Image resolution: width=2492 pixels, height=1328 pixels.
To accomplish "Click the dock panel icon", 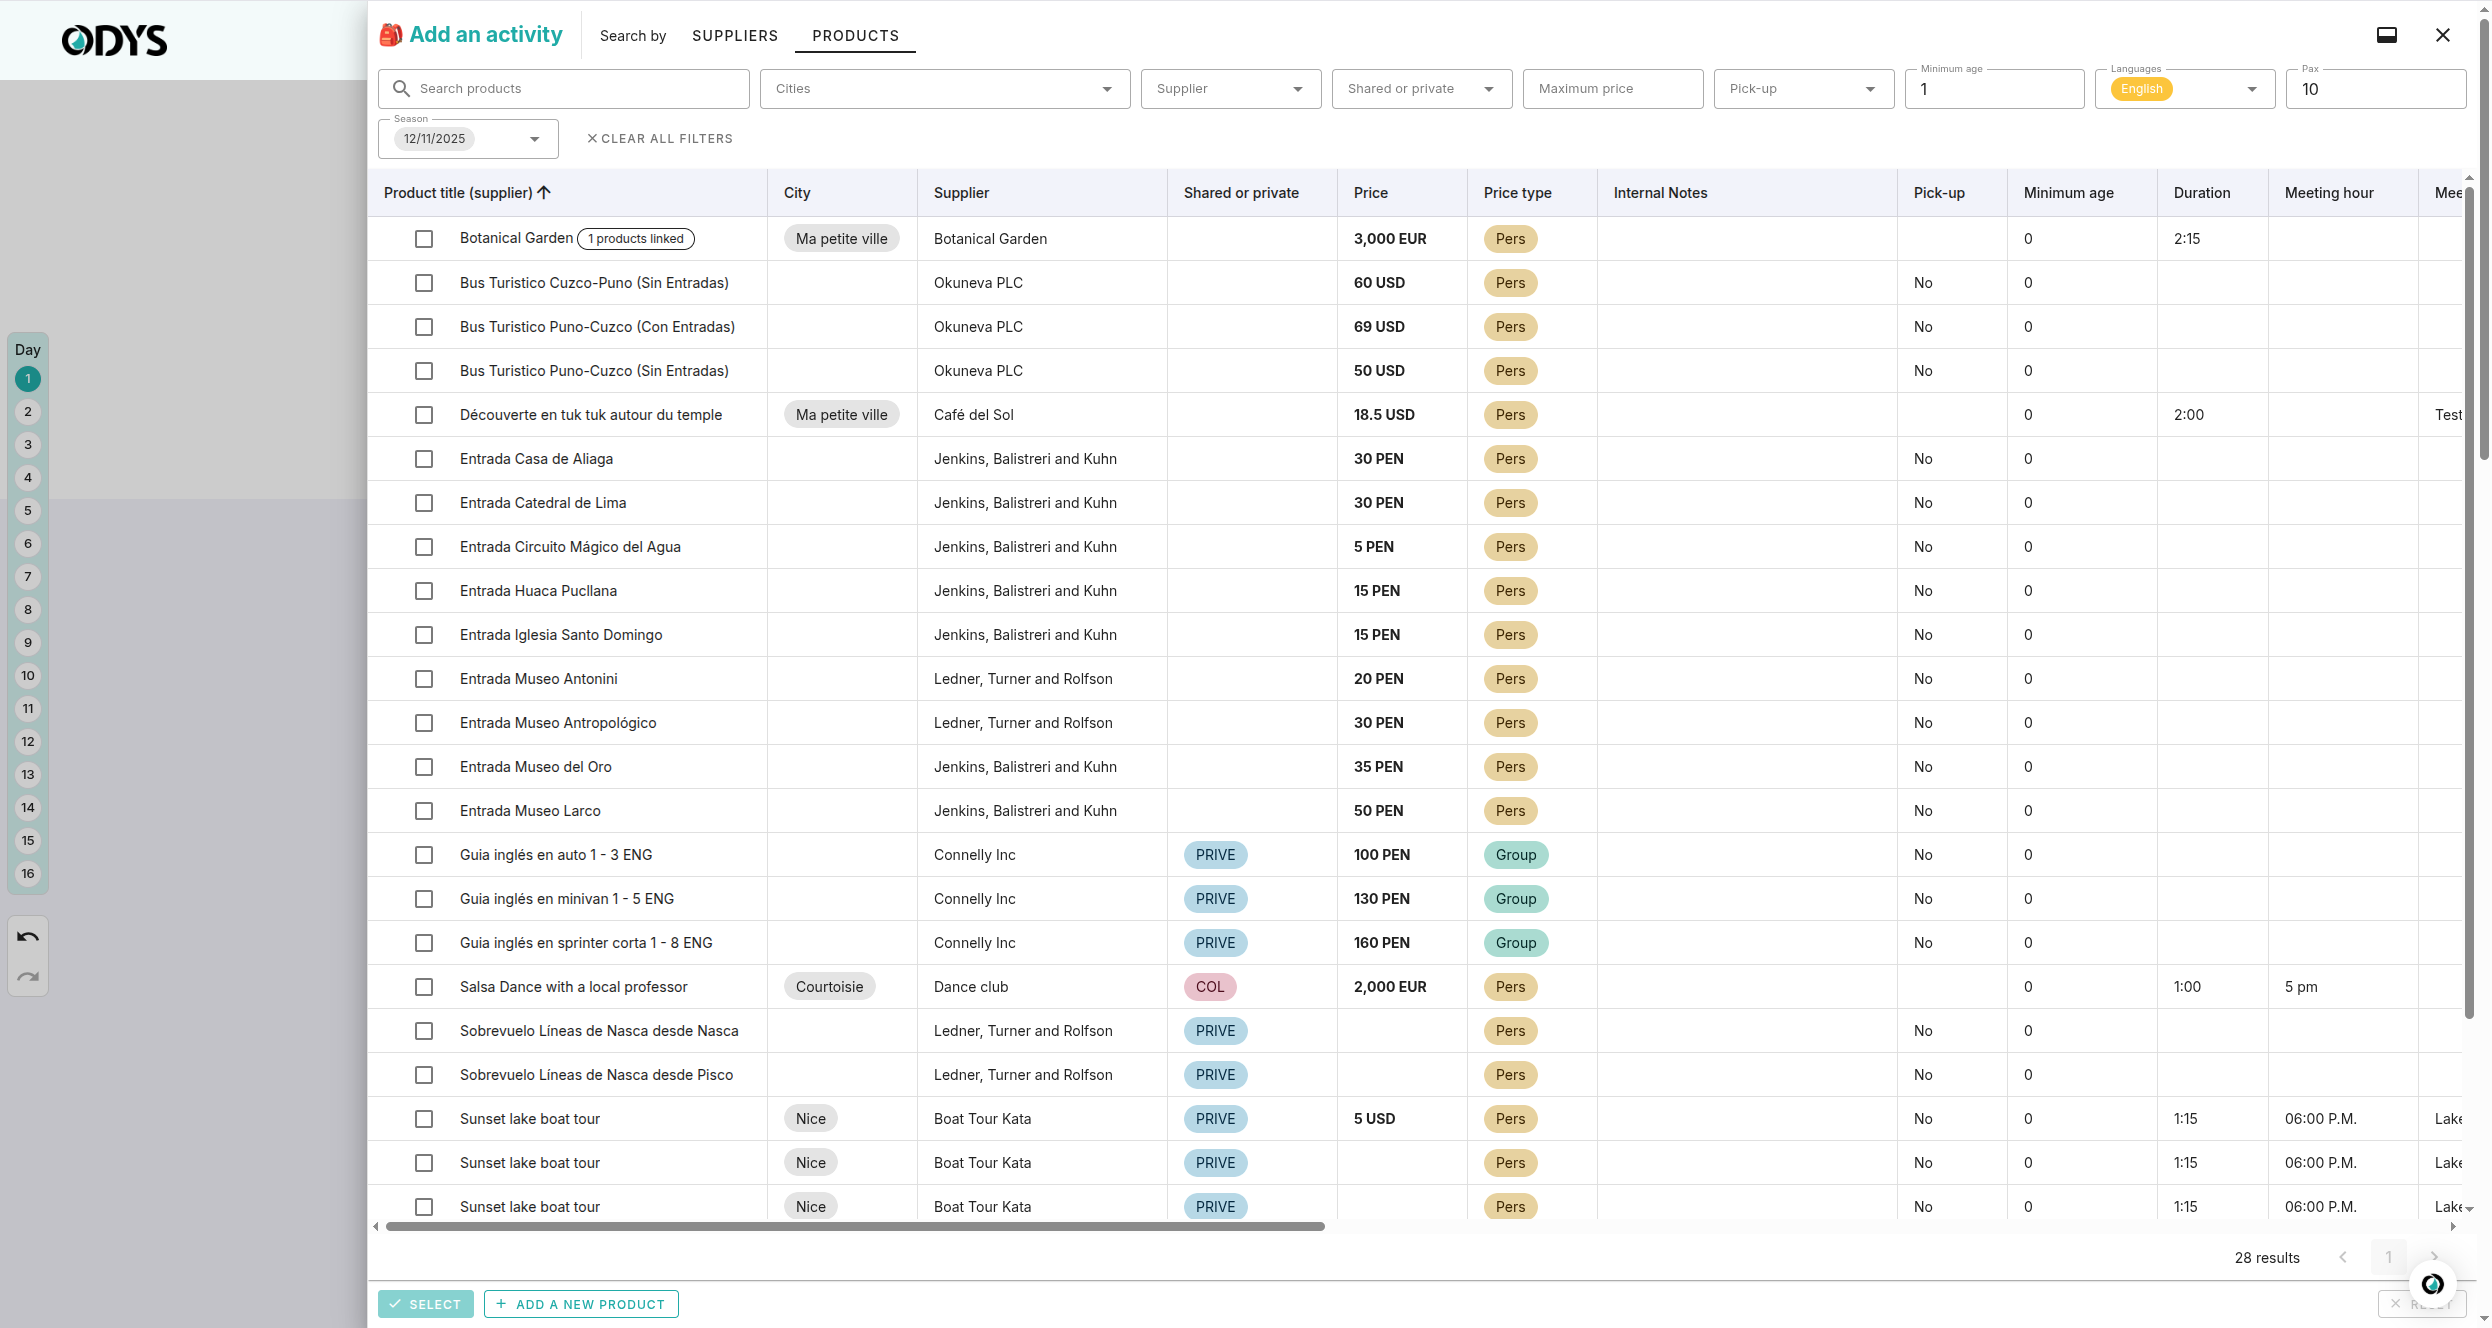I will point(2387,35).
